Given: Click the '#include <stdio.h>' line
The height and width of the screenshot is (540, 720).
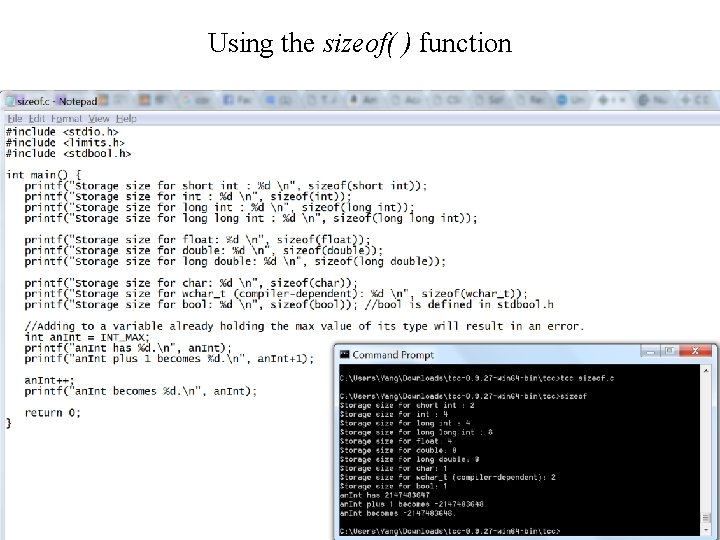Looking at the screenshot, I should click(62, 132).
